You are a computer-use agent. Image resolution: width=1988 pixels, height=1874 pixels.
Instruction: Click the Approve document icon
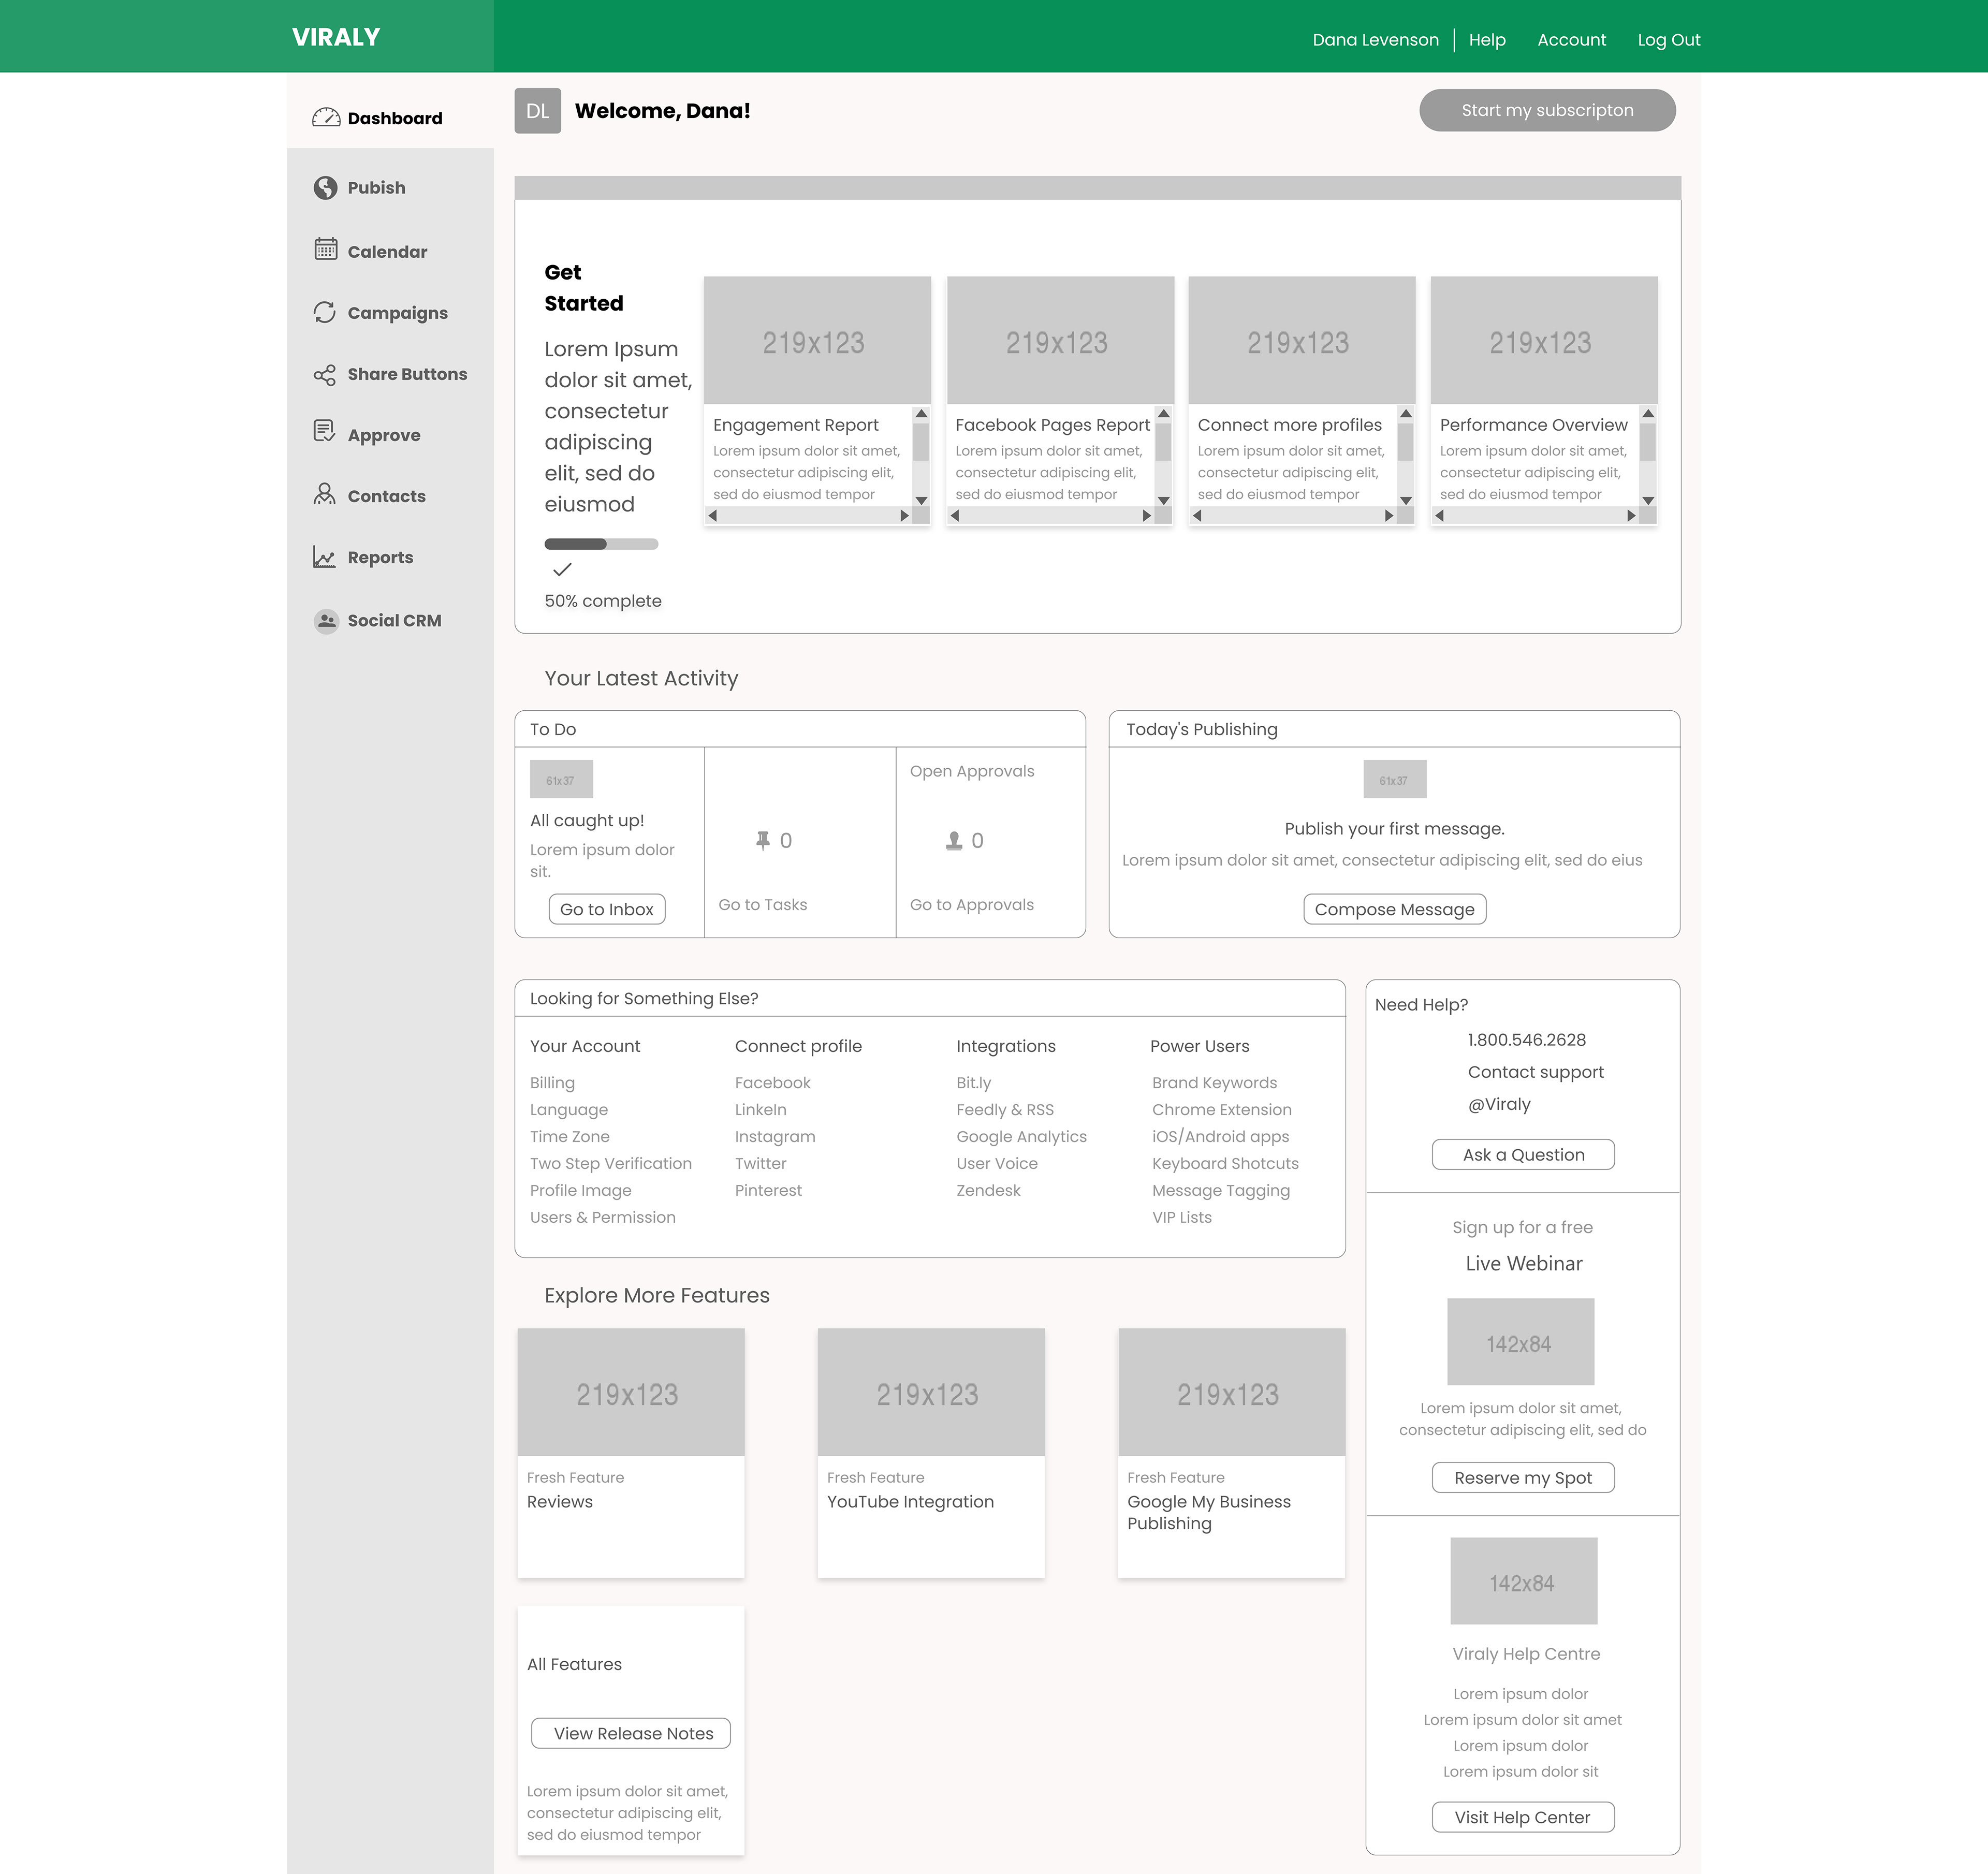(324, 431)
